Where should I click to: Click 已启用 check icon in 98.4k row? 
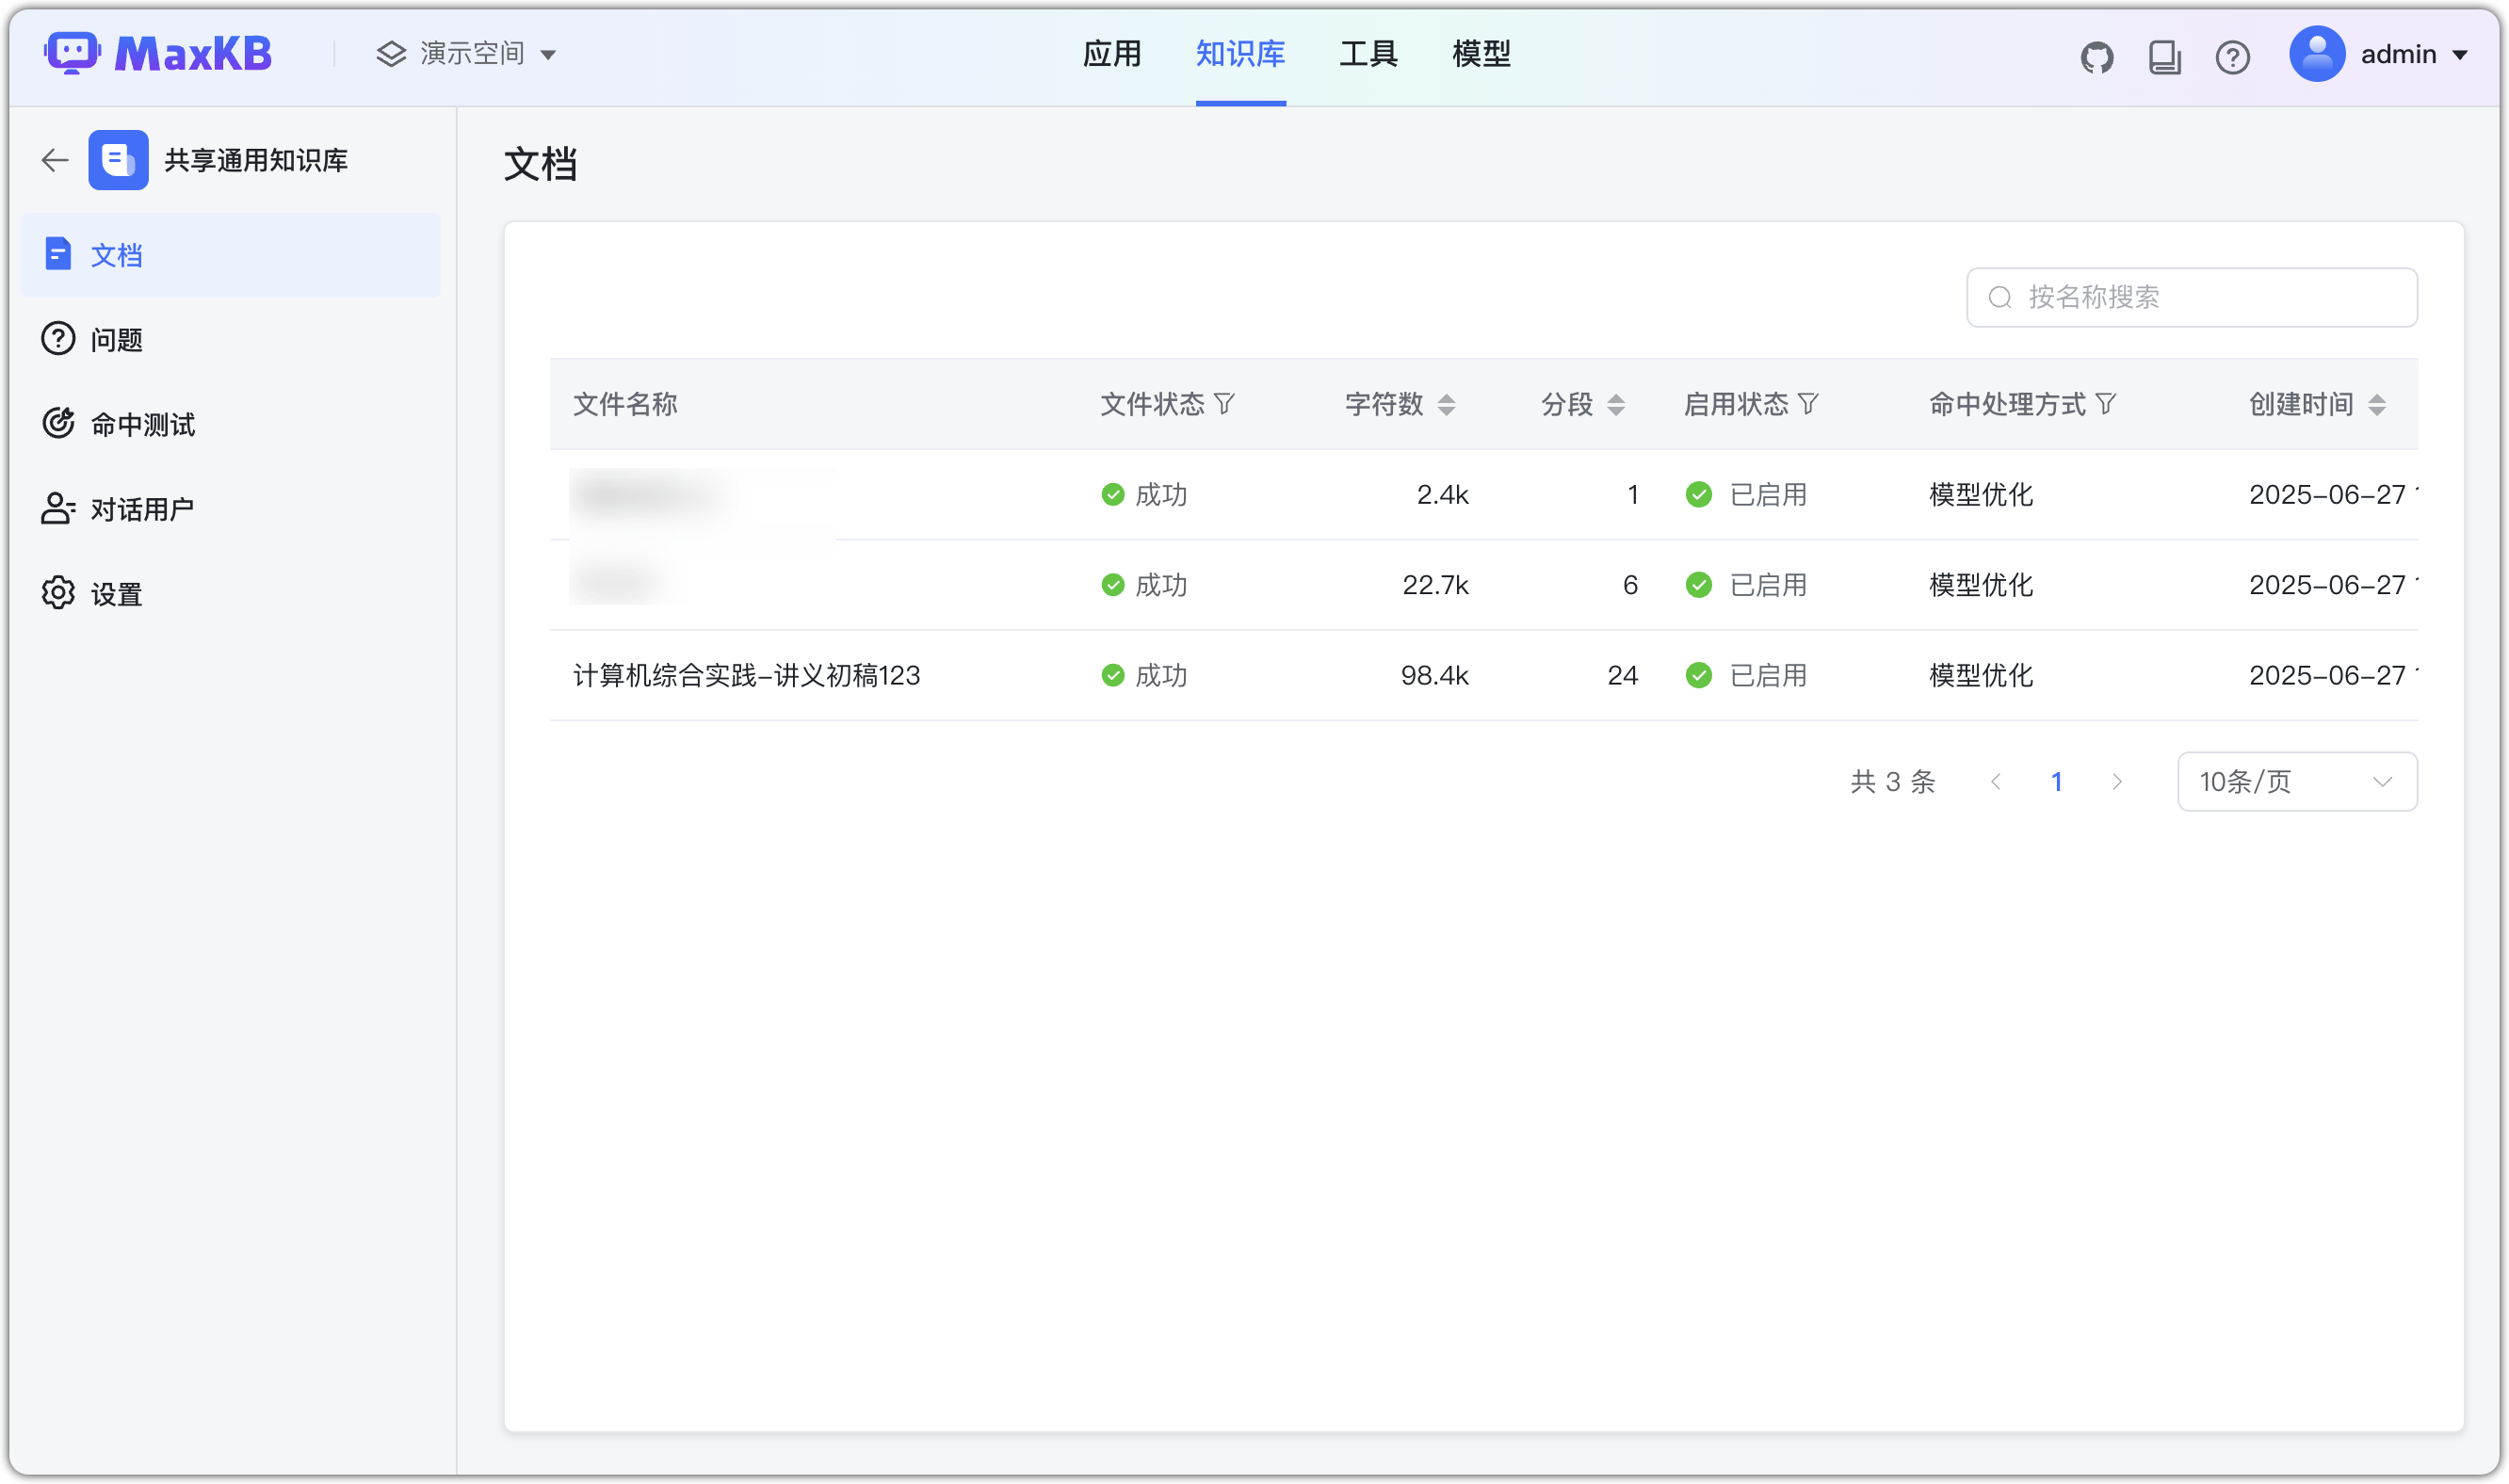click(1698, 675)
